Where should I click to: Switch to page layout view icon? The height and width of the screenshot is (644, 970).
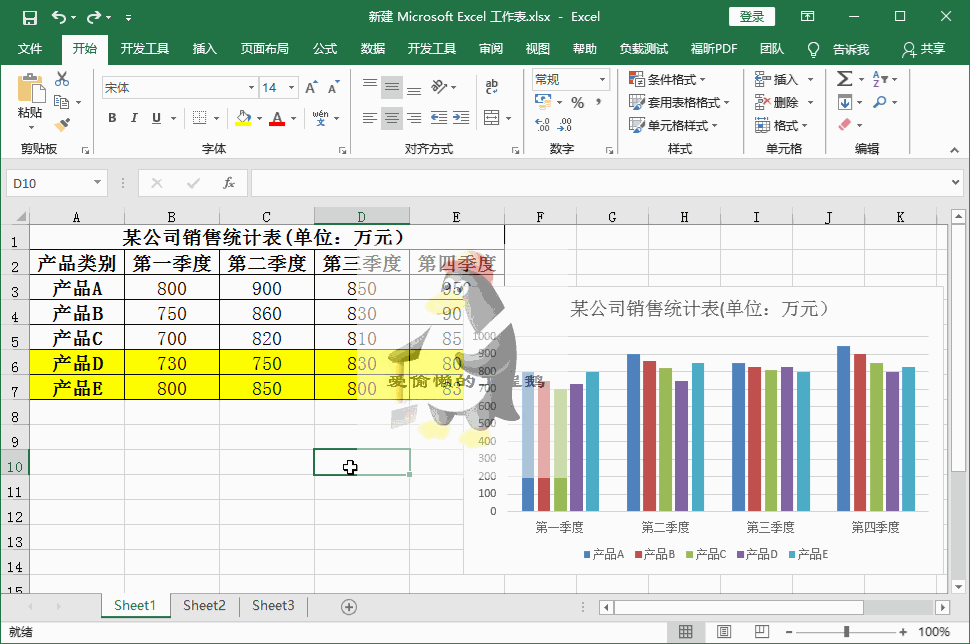pos(724,632)
